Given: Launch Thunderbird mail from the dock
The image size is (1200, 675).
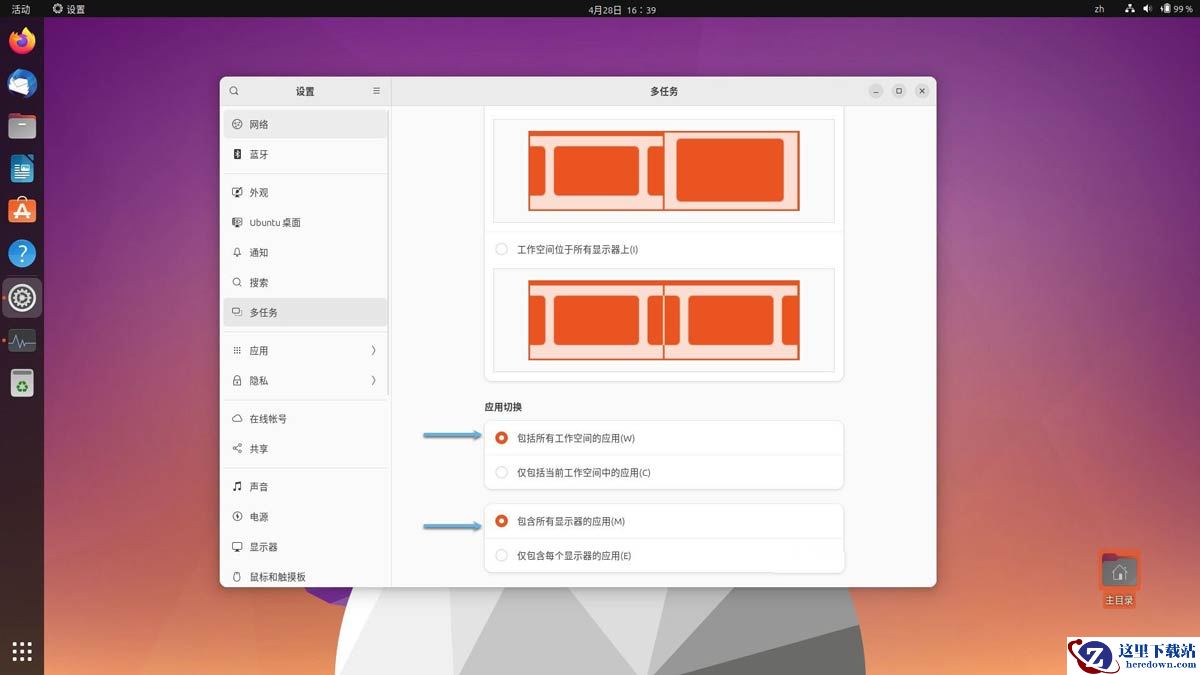Looking at the screenshot, I should 22,84.
